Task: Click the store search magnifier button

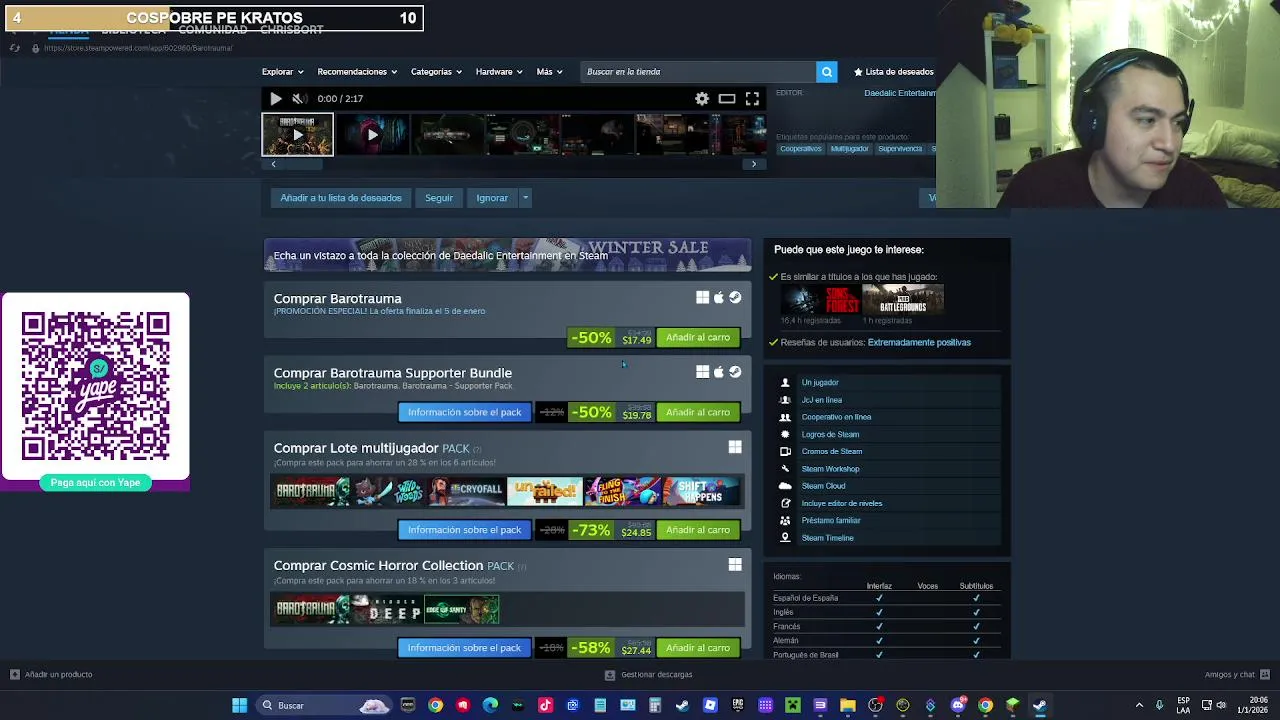Action: tap(827, 72)
